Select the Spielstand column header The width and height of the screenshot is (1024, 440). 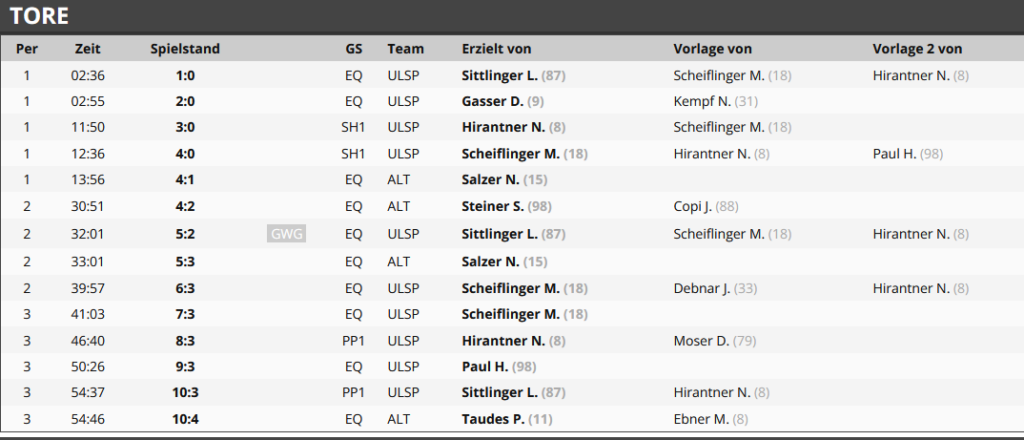[x=185, y=49]
